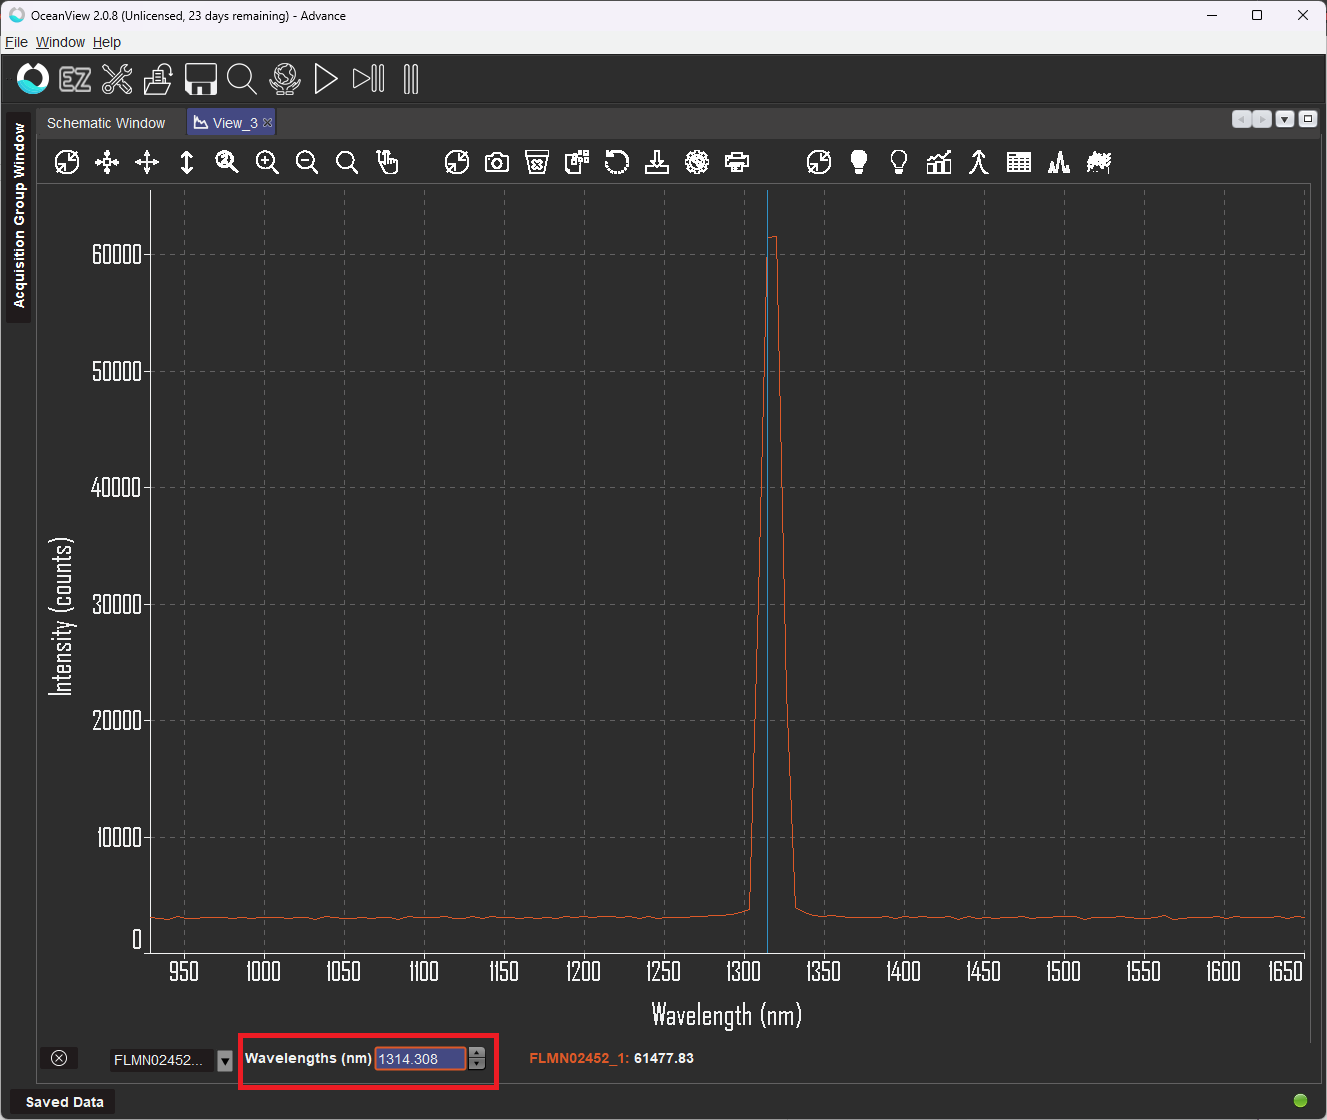
Task: Click the peak finder twin-peaks icon
Action: 1059,162
